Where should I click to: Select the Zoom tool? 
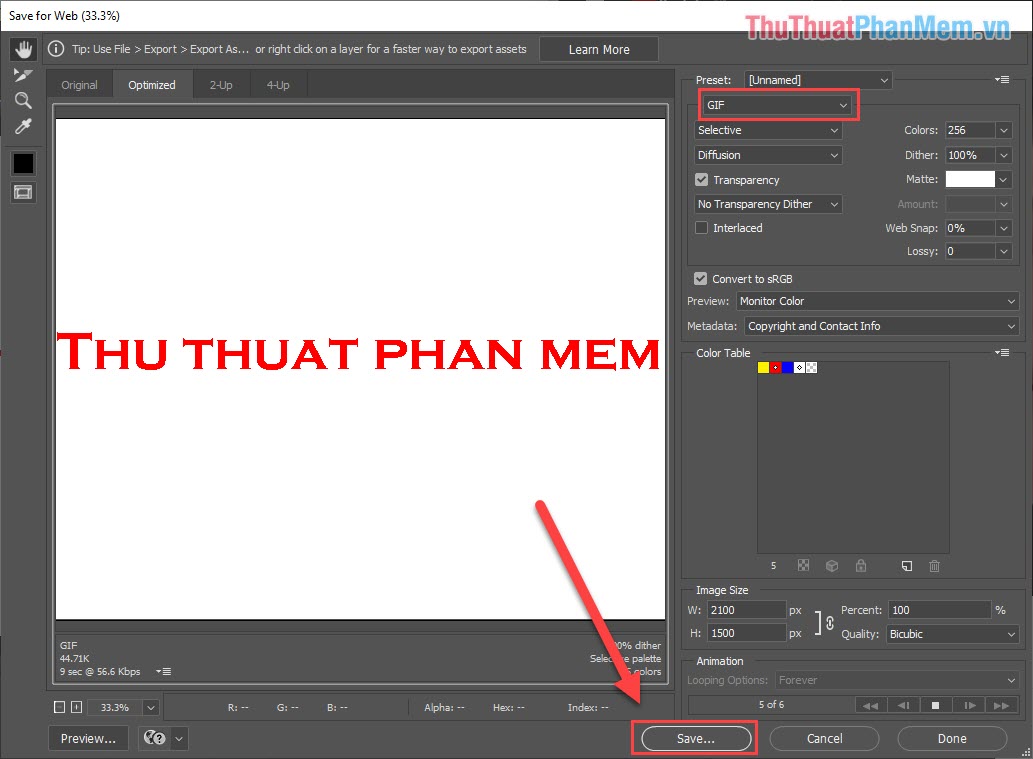[23, 100]
